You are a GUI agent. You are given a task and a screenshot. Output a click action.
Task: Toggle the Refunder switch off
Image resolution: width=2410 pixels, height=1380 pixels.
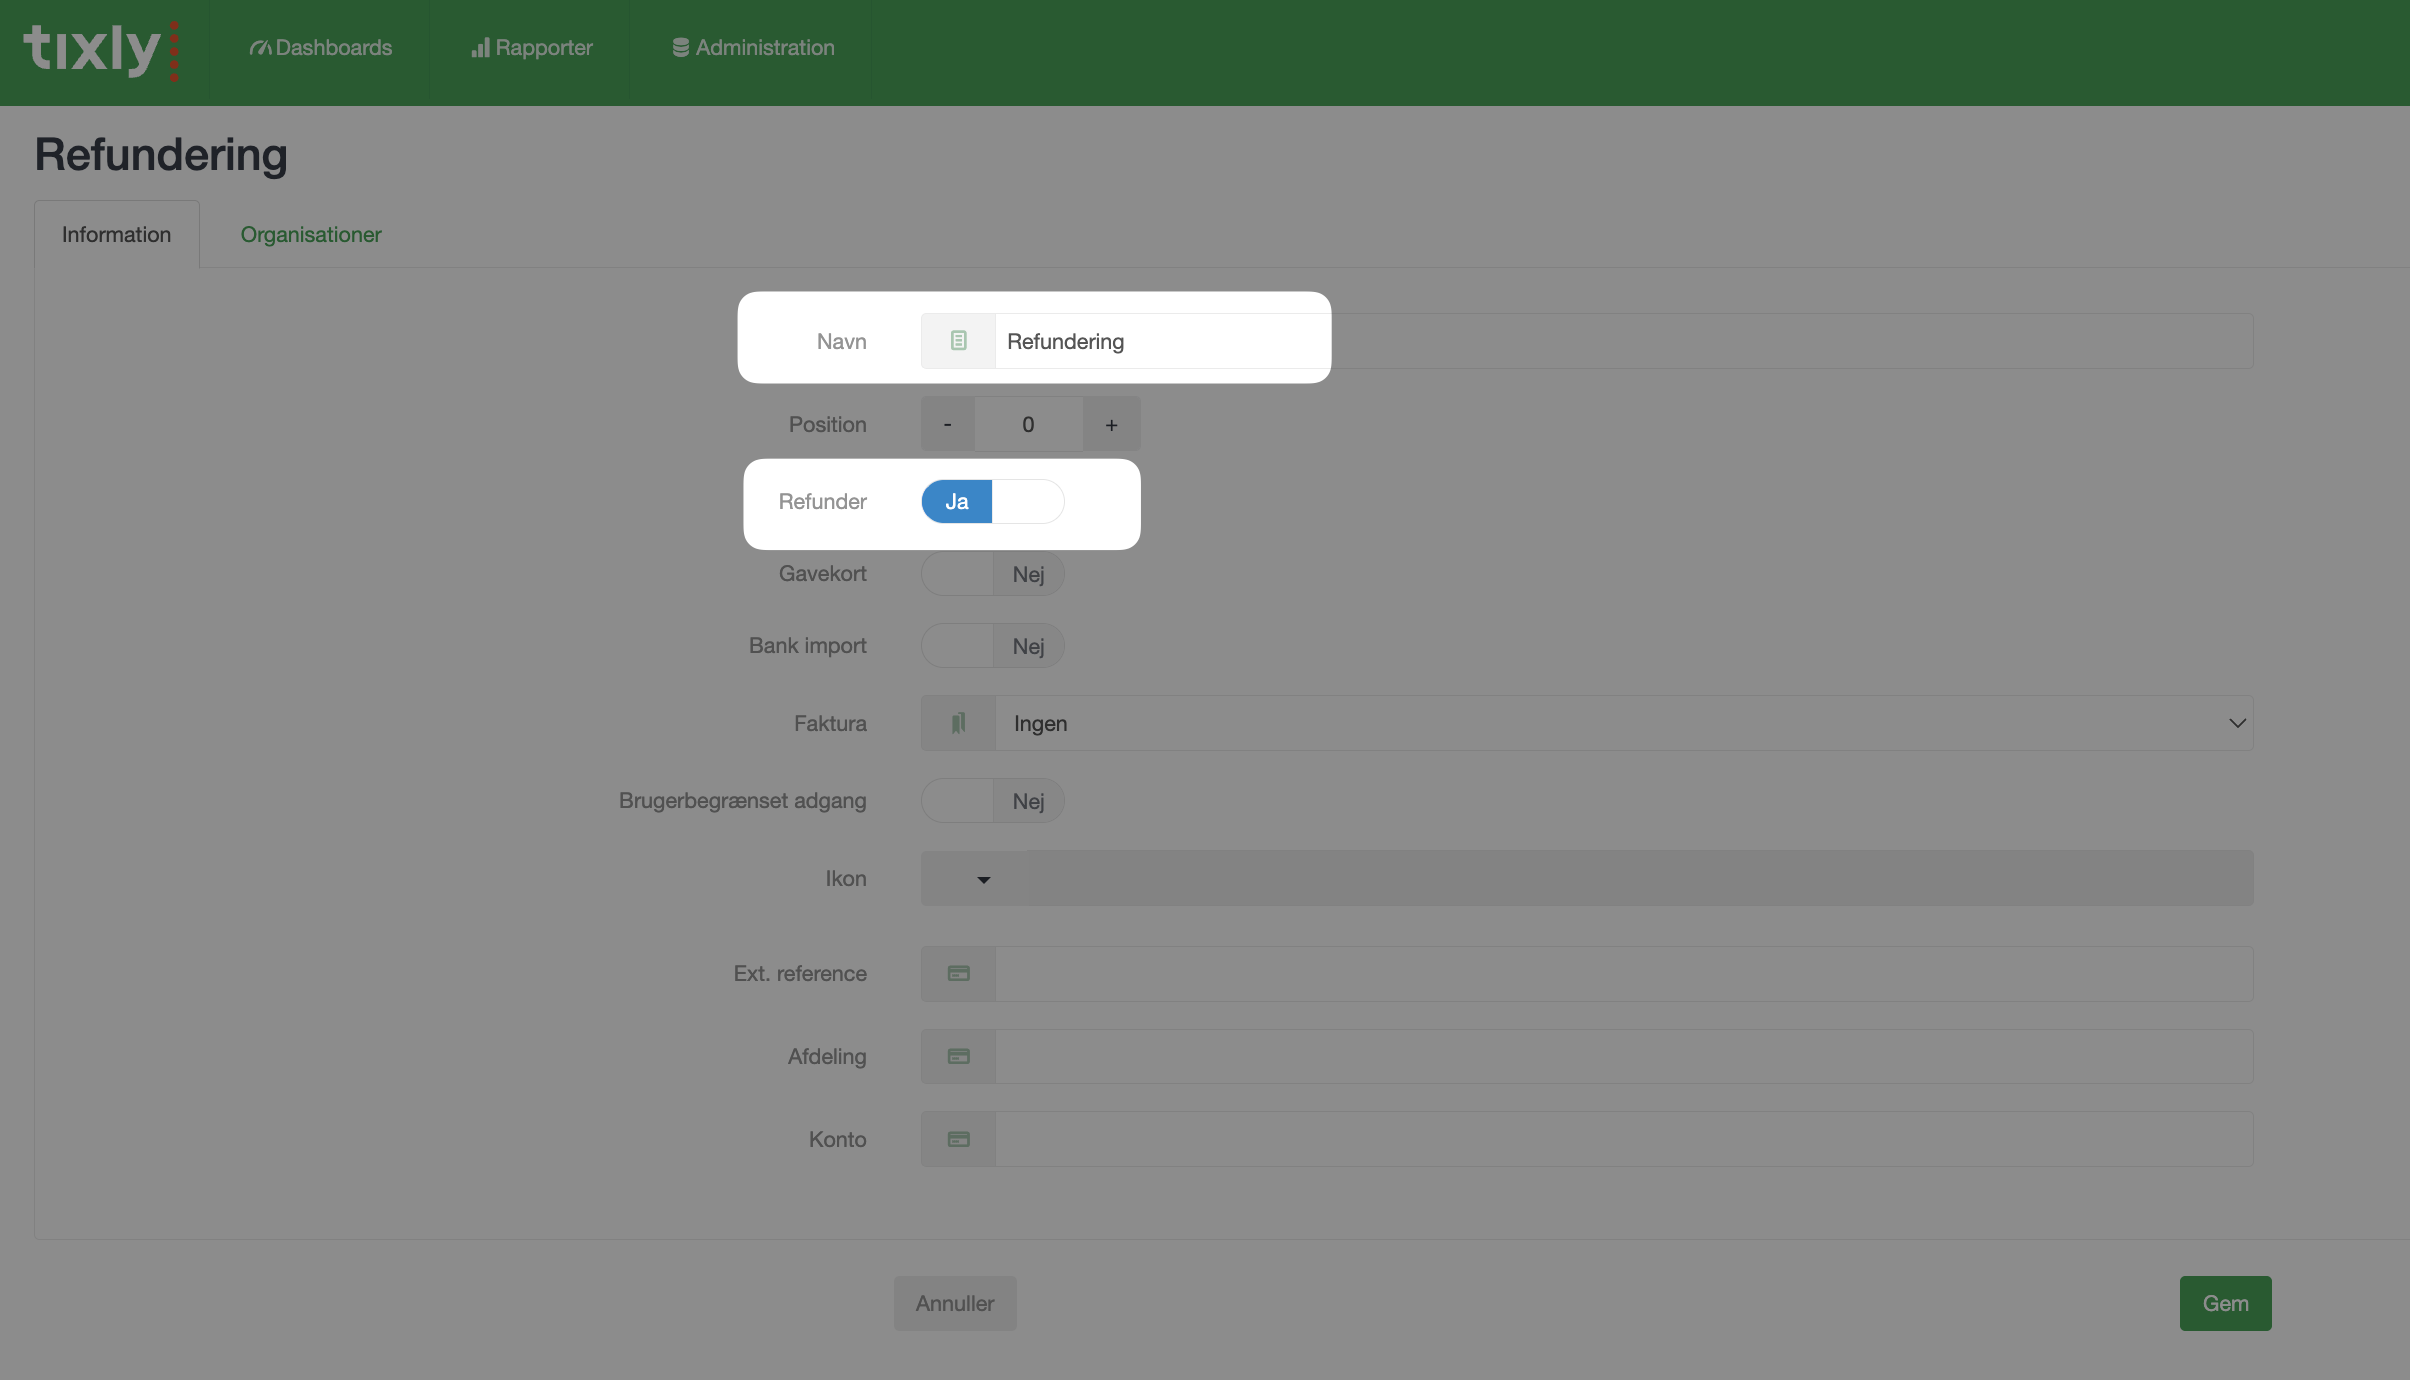[x=992, y=501]
